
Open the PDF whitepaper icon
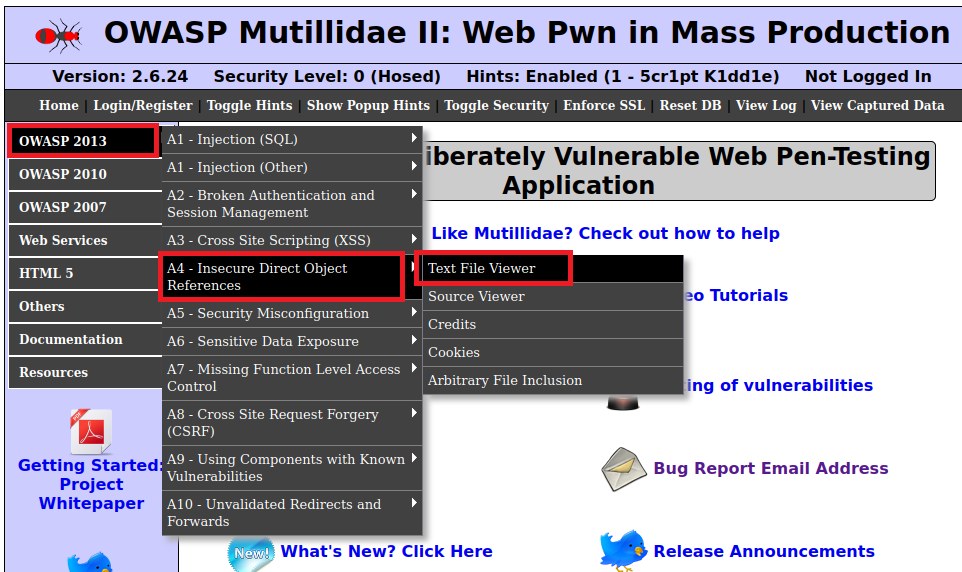click(x=91, y=431)
